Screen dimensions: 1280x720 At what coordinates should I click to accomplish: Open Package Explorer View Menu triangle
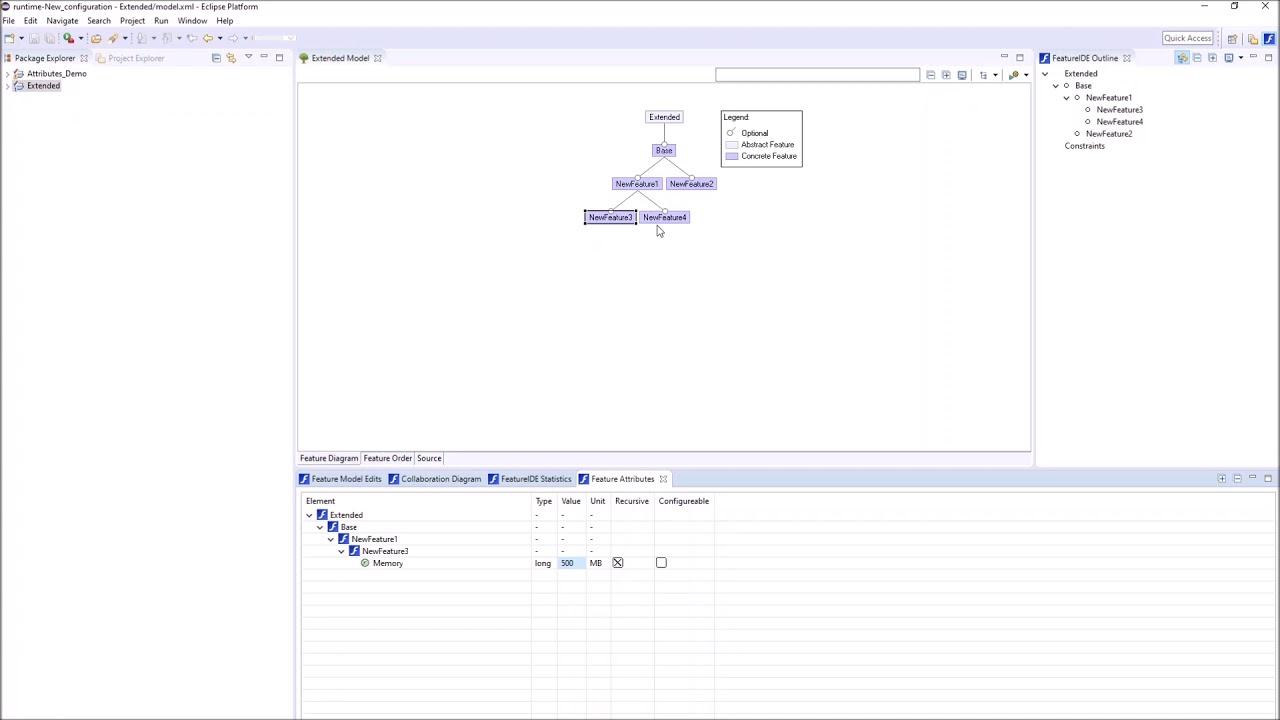coord(248,58)
